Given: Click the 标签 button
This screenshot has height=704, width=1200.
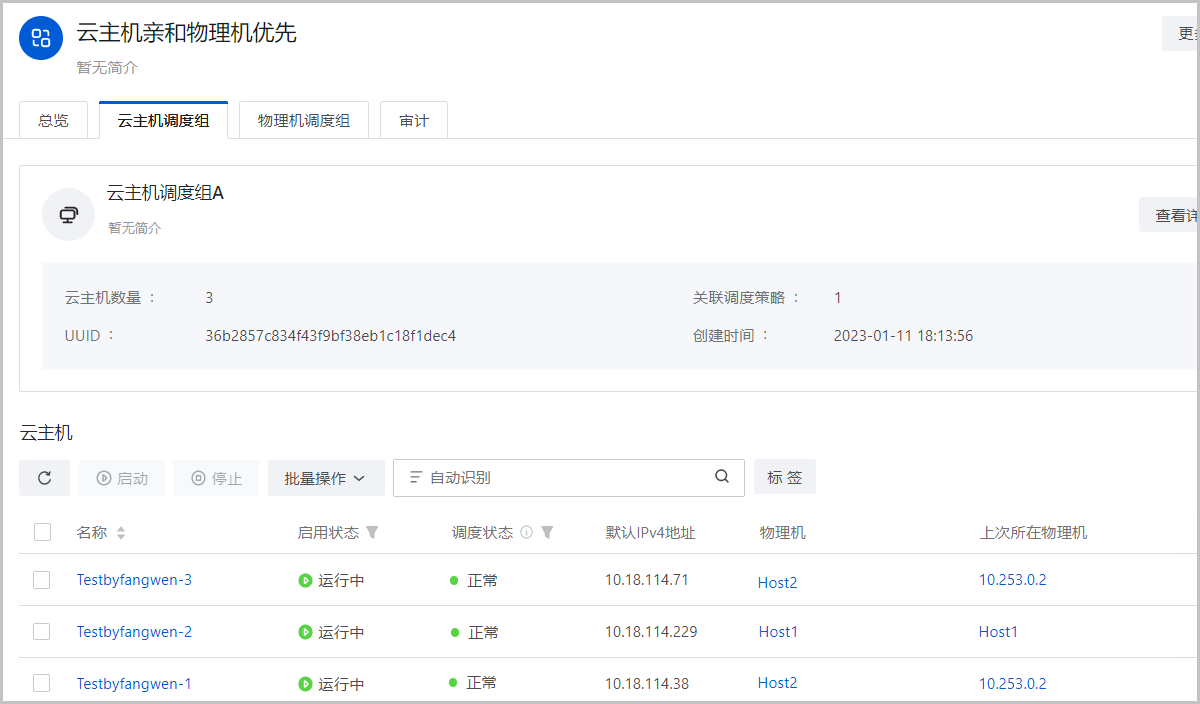Looking at the screenshot, I should click(x=785, y=477).
